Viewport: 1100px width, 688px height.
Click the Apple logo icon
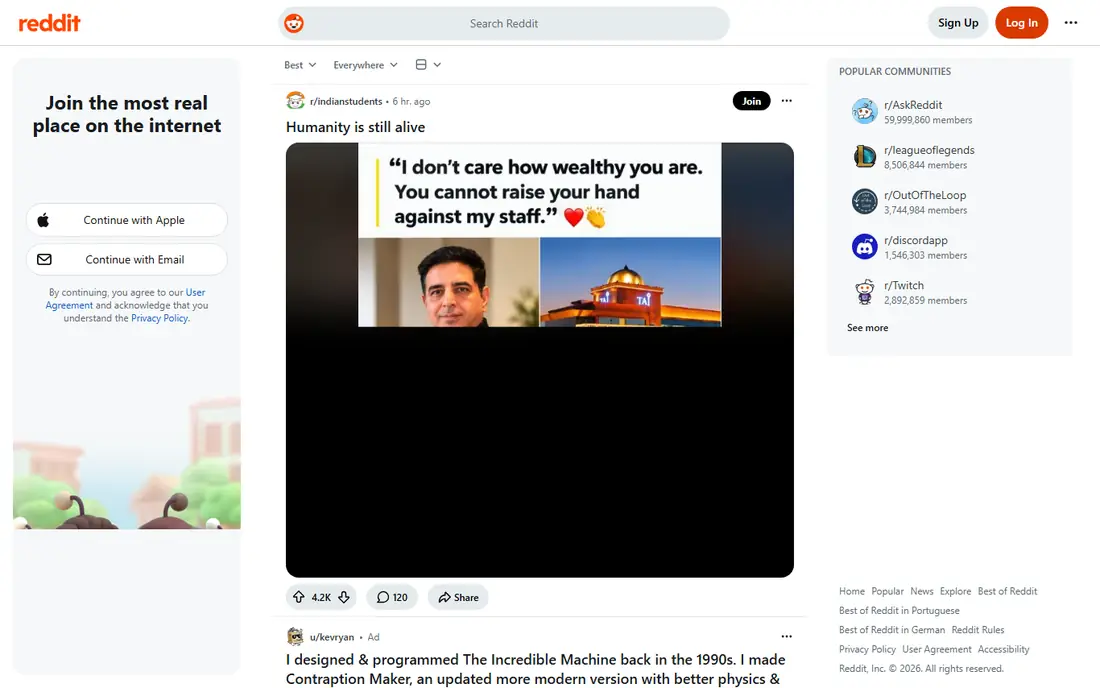pyautogui.click(x=43, y=220)
